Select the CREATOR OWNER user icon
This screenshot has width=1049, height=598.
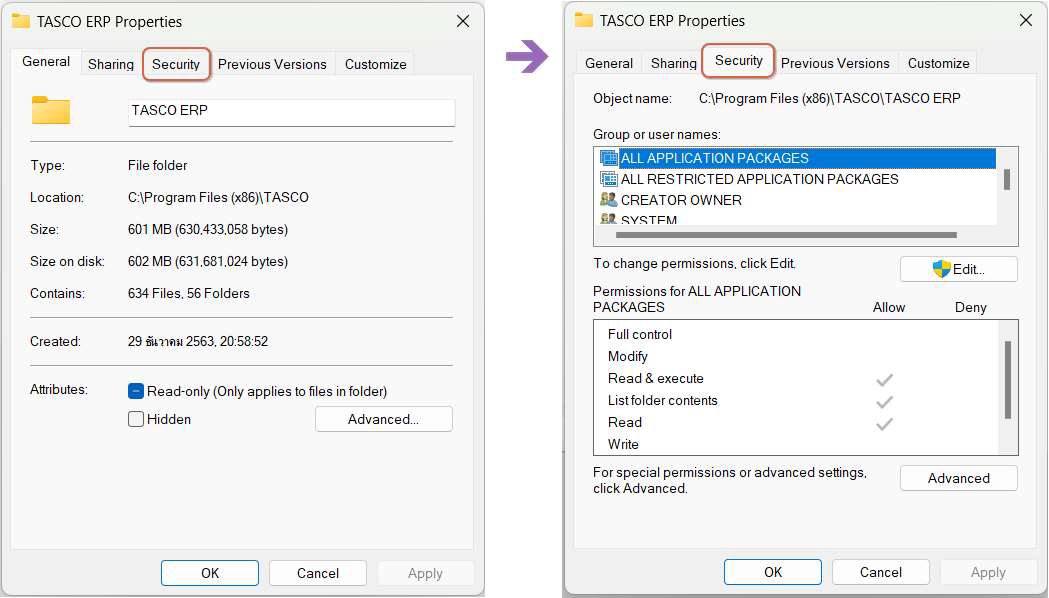tap(609, 200)
